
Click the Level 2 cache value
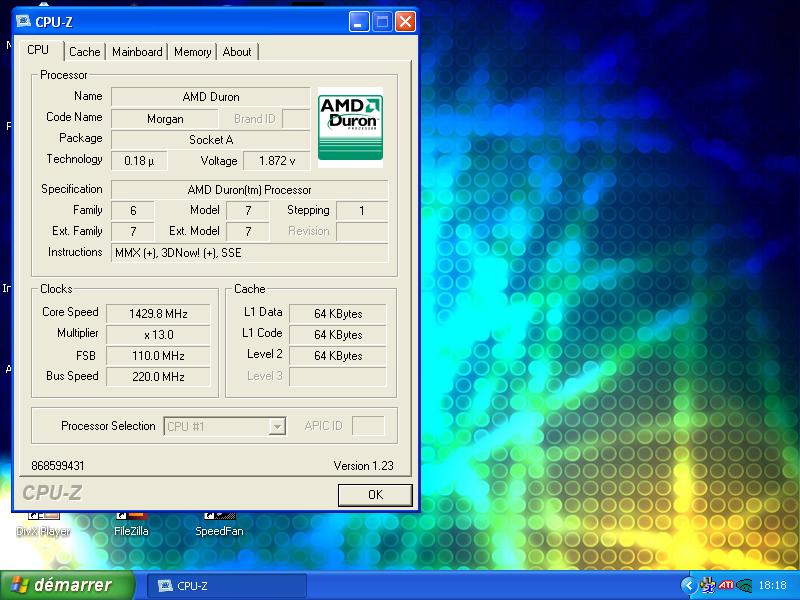coord(338,356)
